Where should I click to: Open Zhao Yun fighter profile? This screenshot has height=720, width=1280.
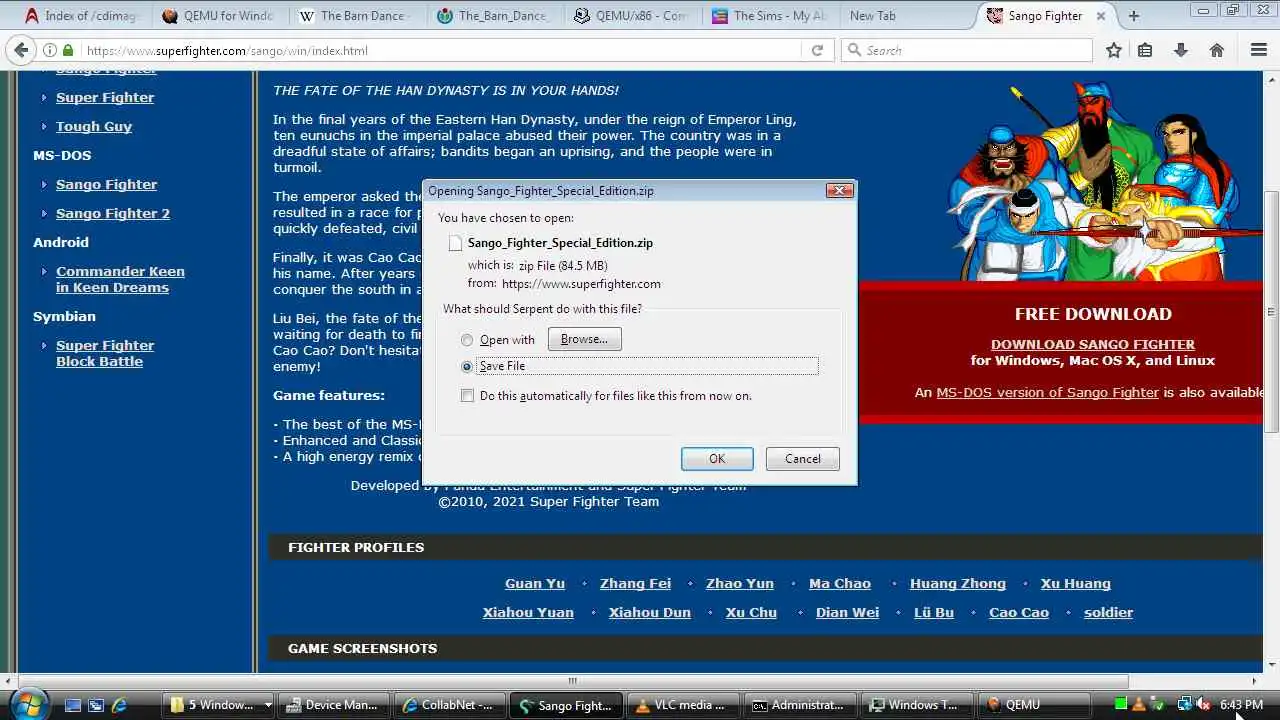pyautogui.click(x=740, y=583)
